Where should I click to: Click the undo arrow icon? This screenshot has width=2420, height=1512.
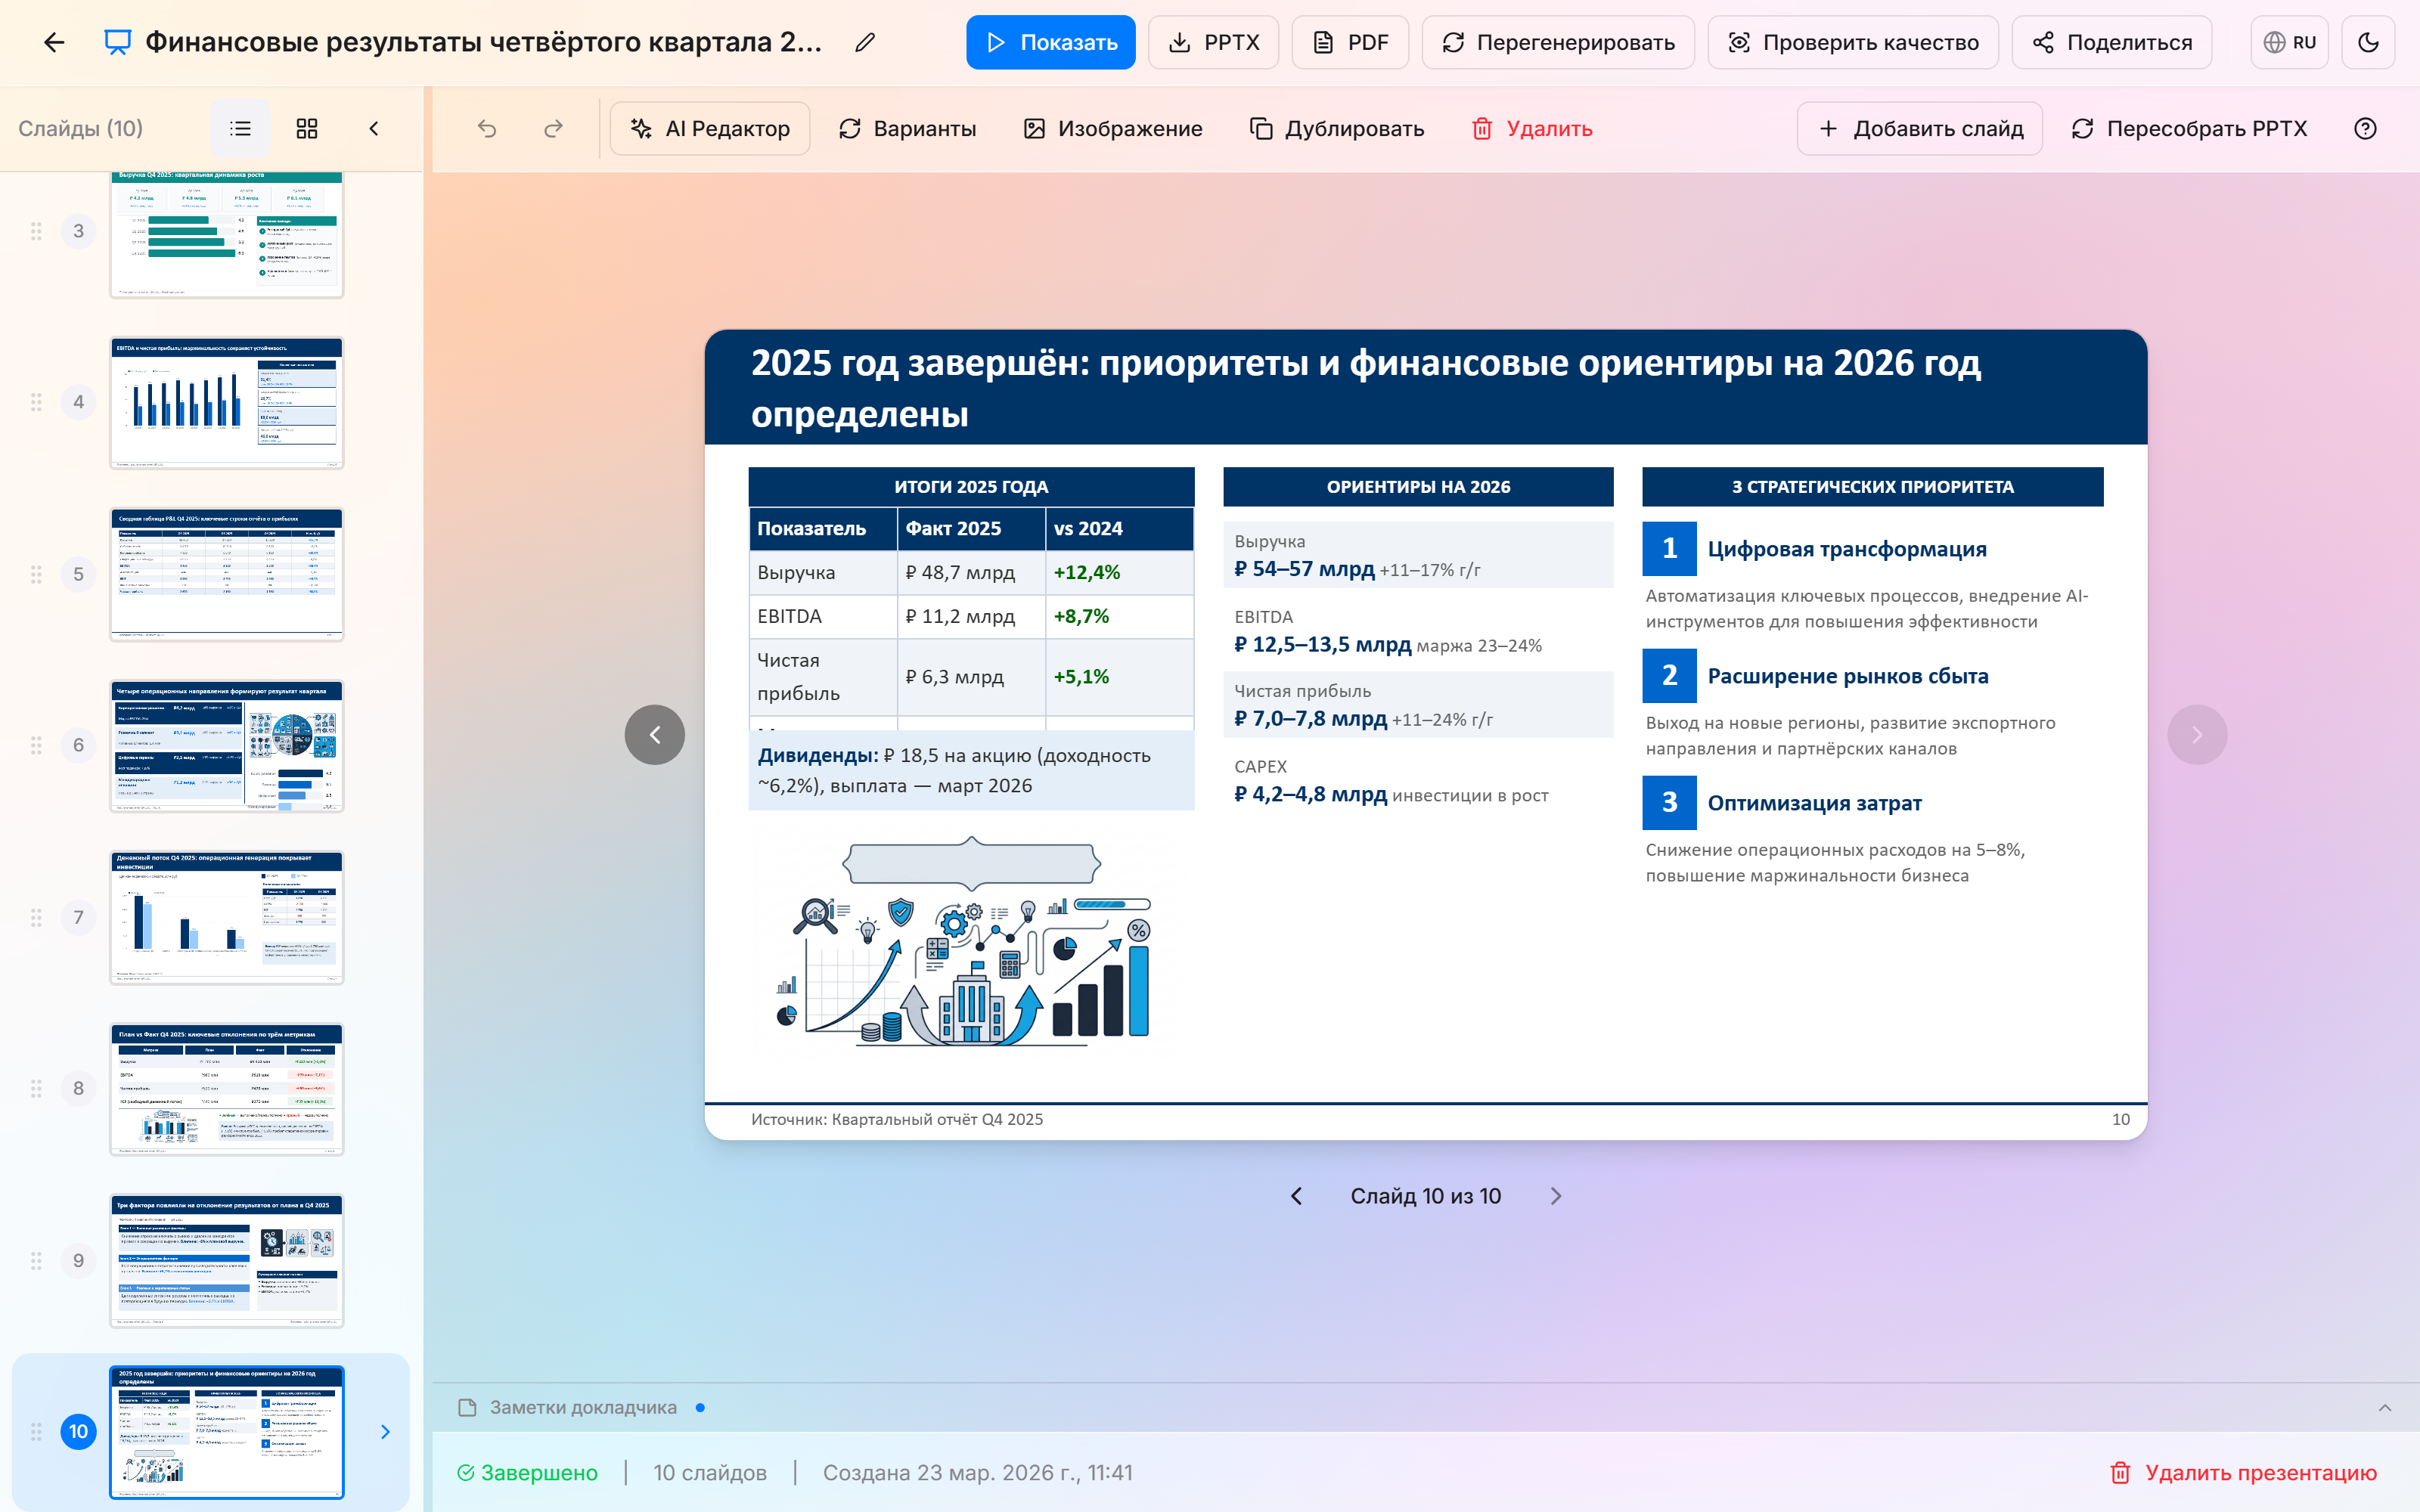(487, 128)
